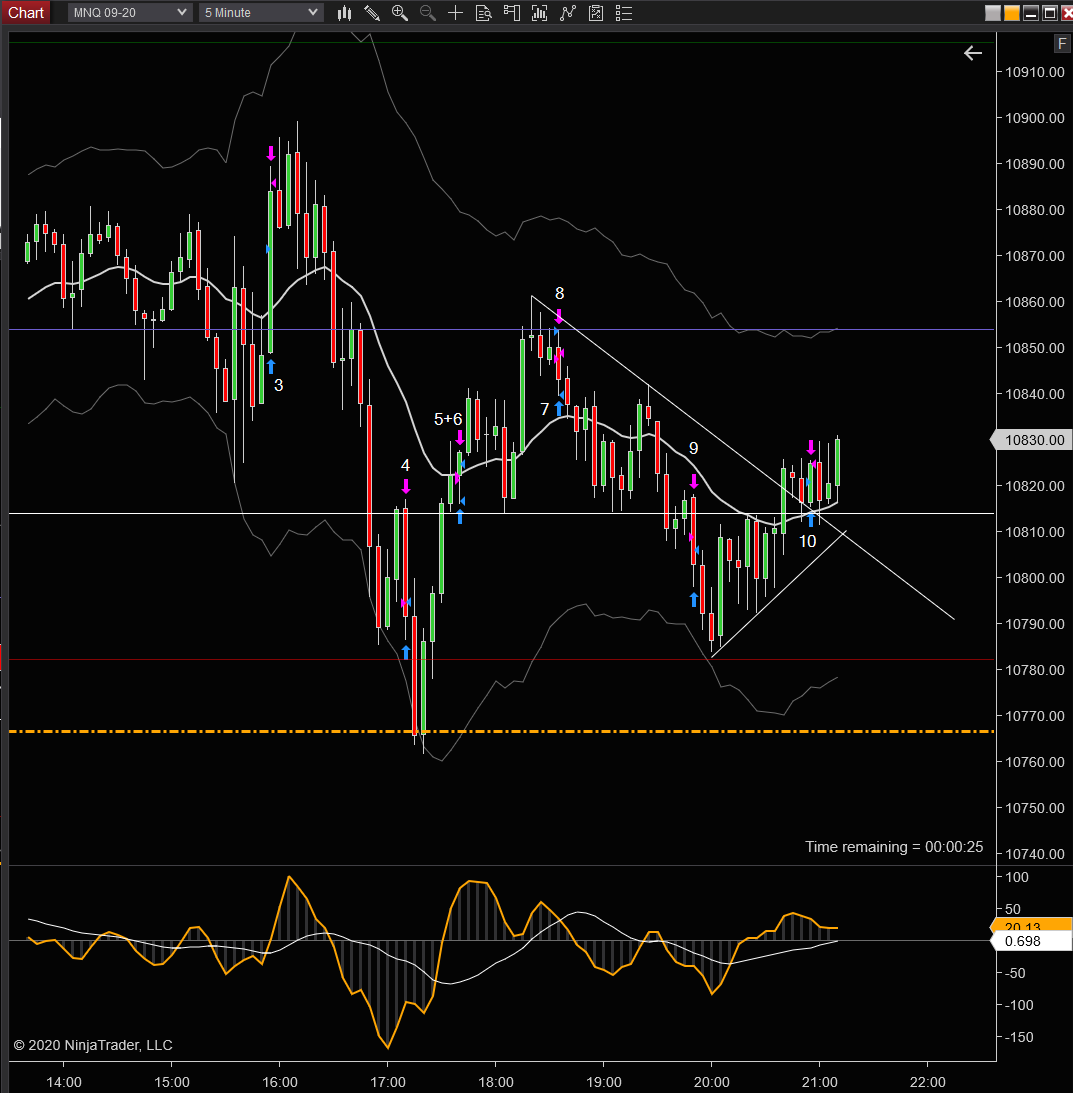Open chart Properties list icon
Image resolution: width=1073 pixels, height=1093 pixels.
624,13
